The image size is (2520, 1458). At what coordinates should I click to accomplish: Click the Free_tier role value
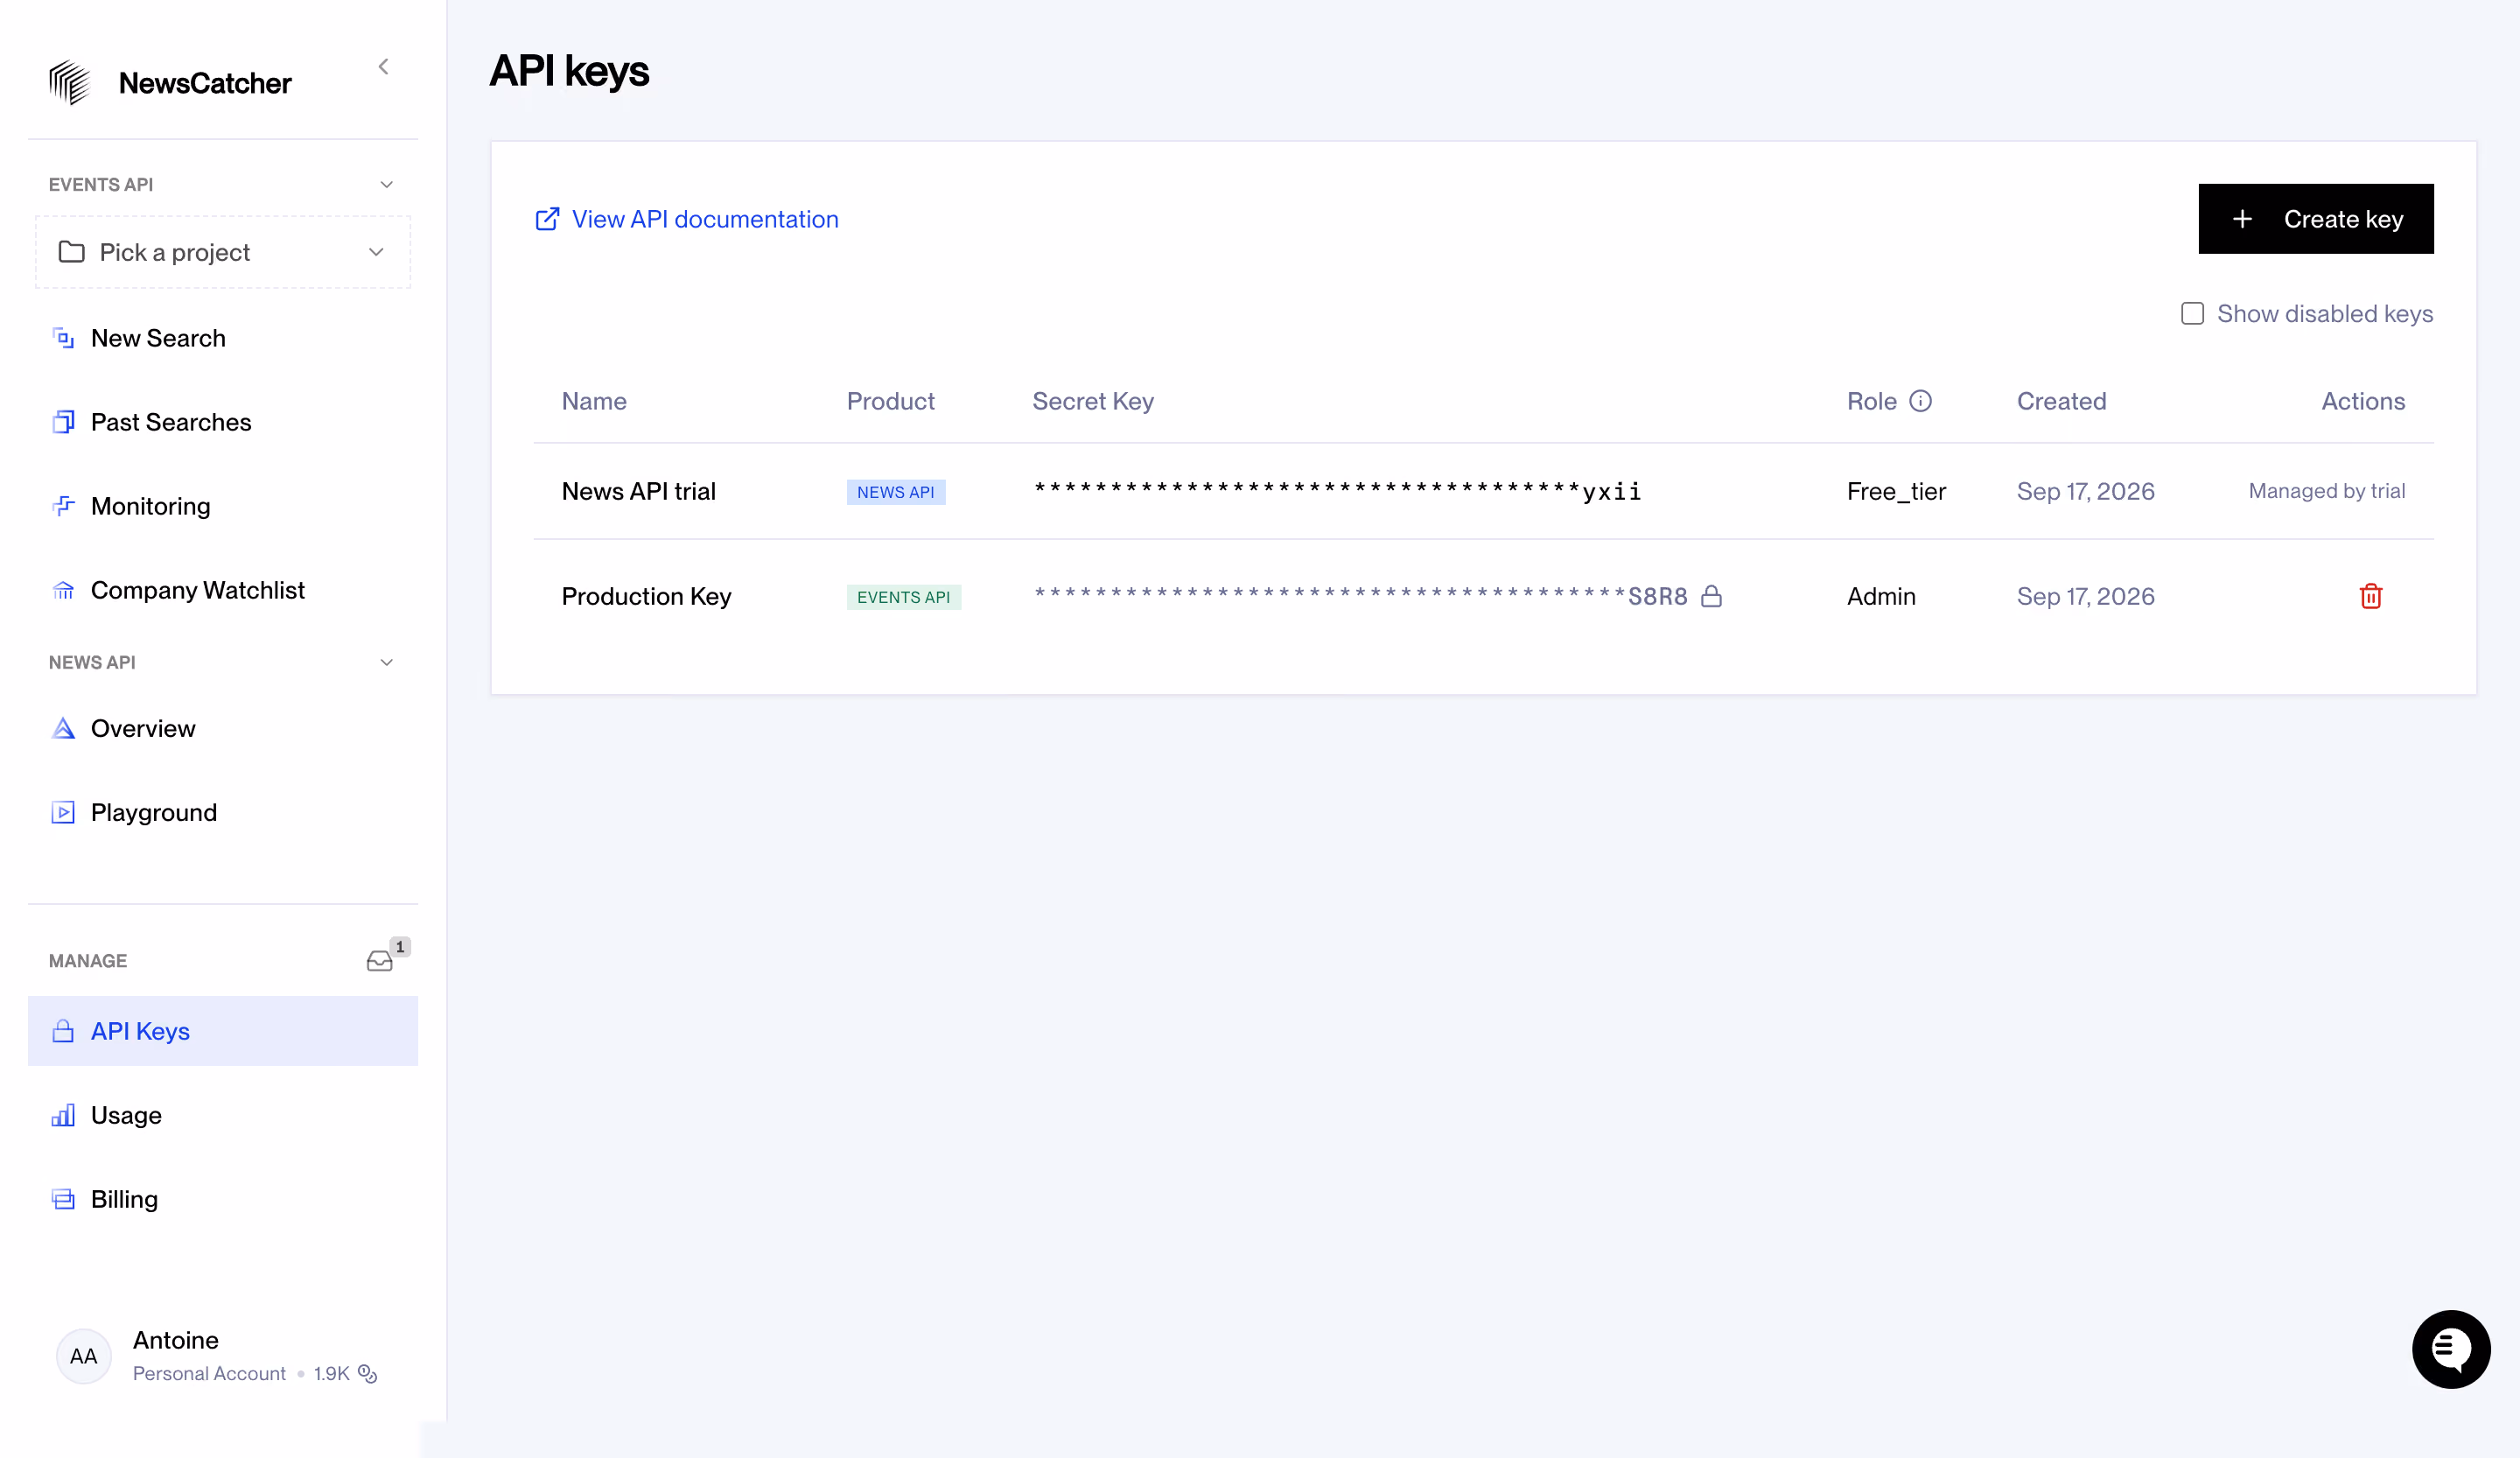pos(1896,491)
